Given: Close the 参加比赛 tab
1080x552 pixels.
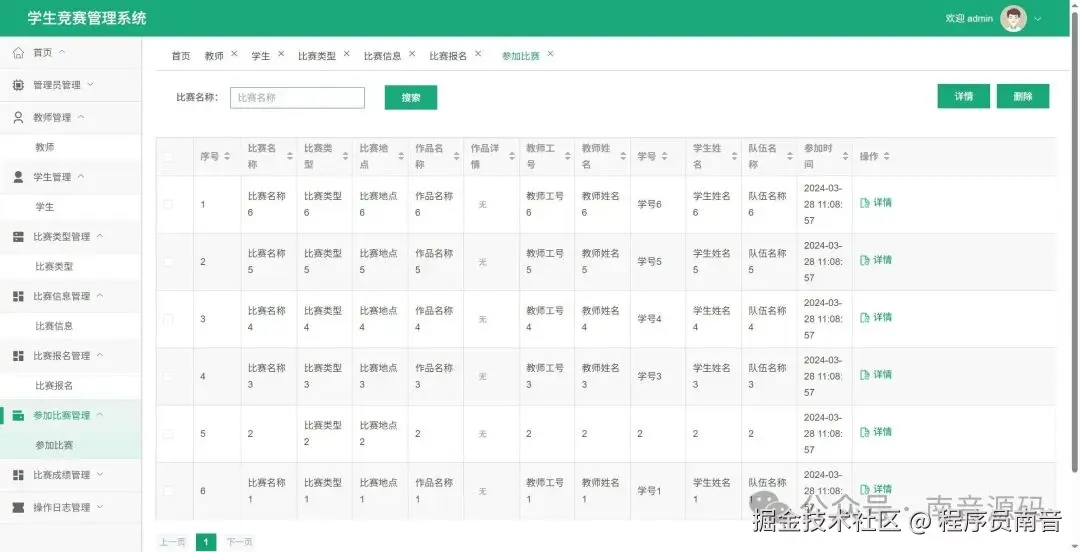Looking at the screenshot, I should 550,53.
